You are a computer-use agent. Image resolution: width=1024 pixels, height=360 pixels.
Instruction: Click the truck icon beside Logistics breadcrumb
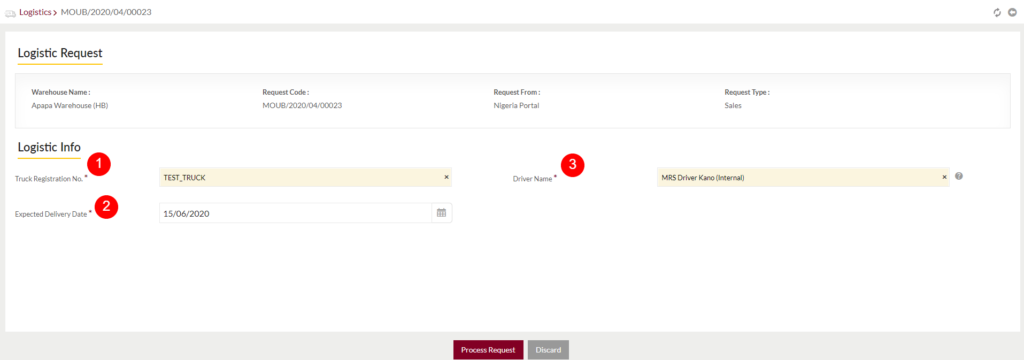point(10,13)
